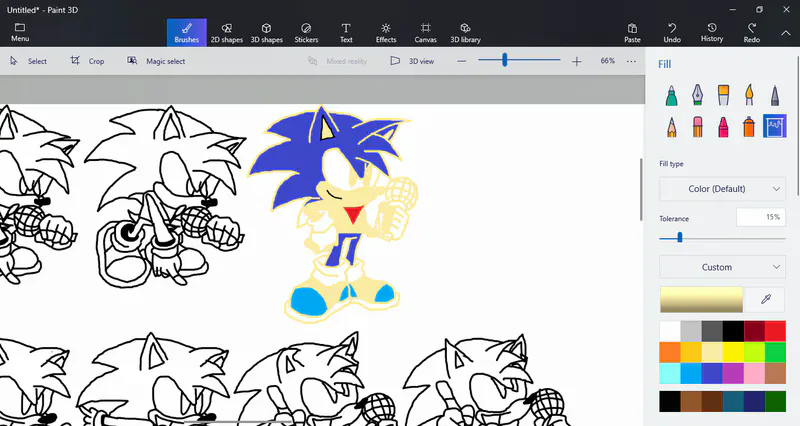
Task: Pick the eyedropper tool
Action: 765,299
